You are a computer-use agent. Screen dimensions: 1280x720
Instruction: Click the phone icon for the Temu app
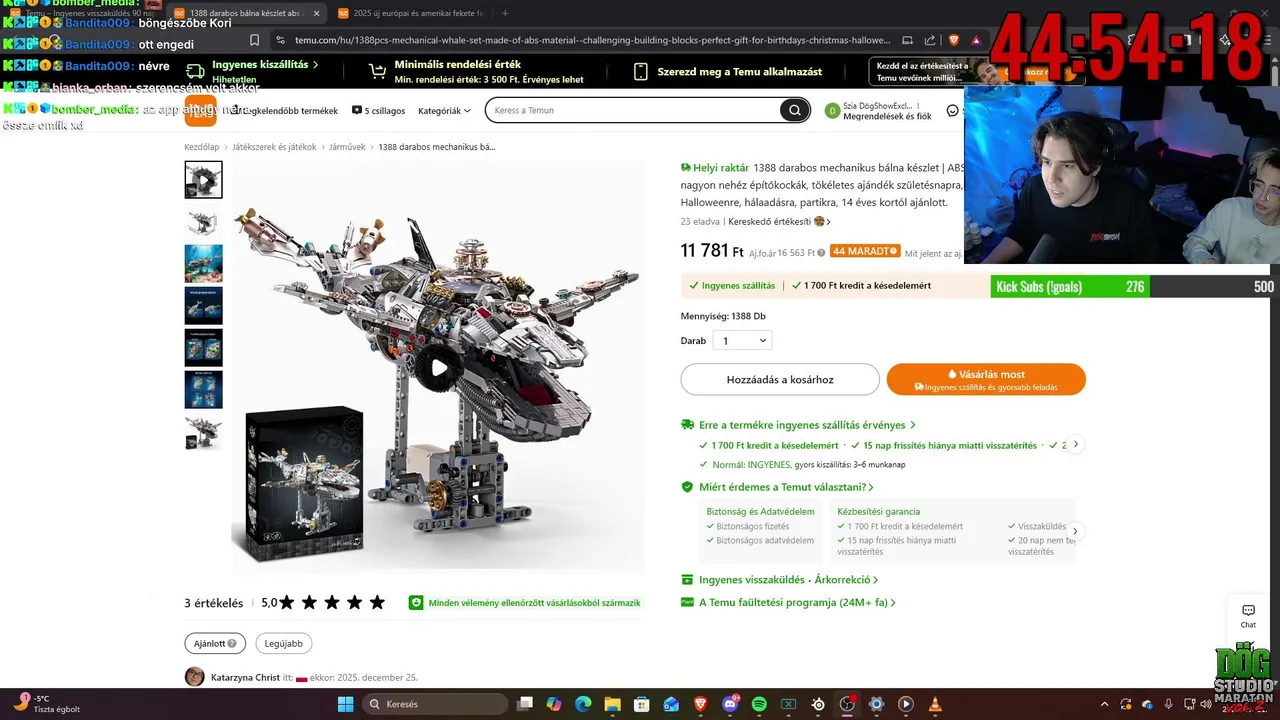641,72
